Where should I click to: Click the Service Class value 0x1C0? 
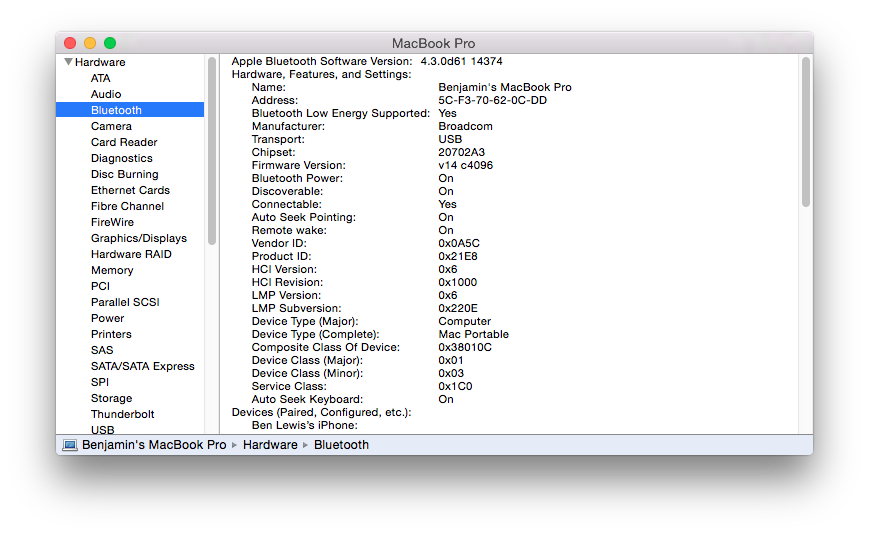tap(456, 386)
